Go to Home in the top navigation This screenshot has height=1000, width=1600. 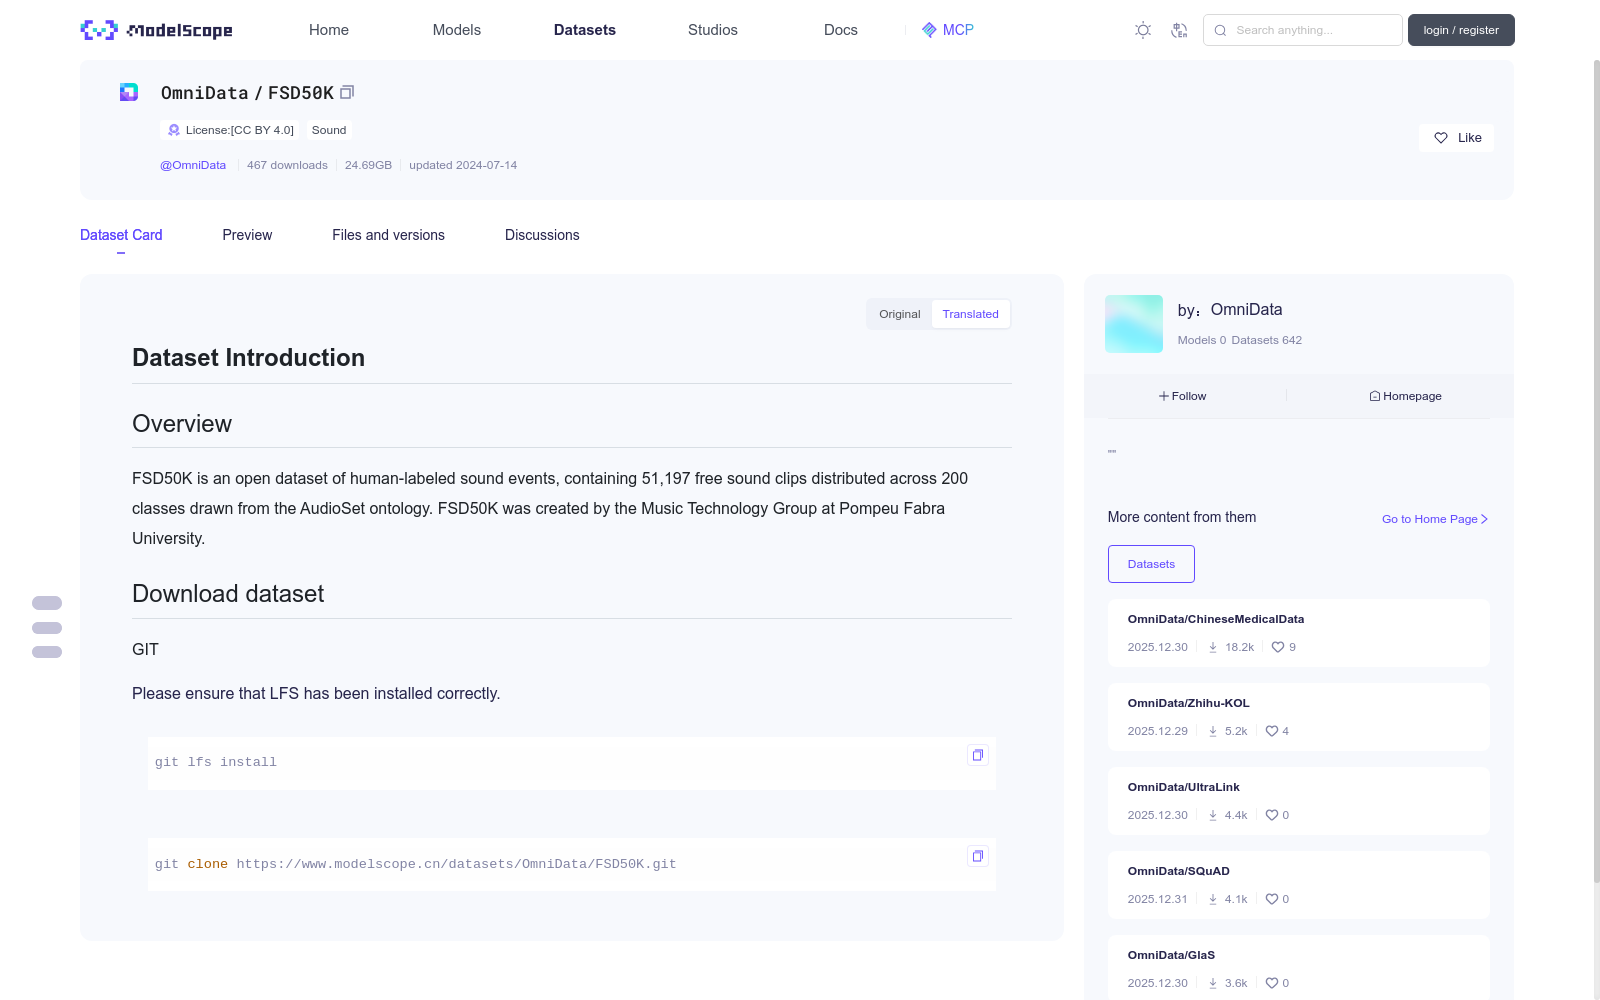point(329,30)
